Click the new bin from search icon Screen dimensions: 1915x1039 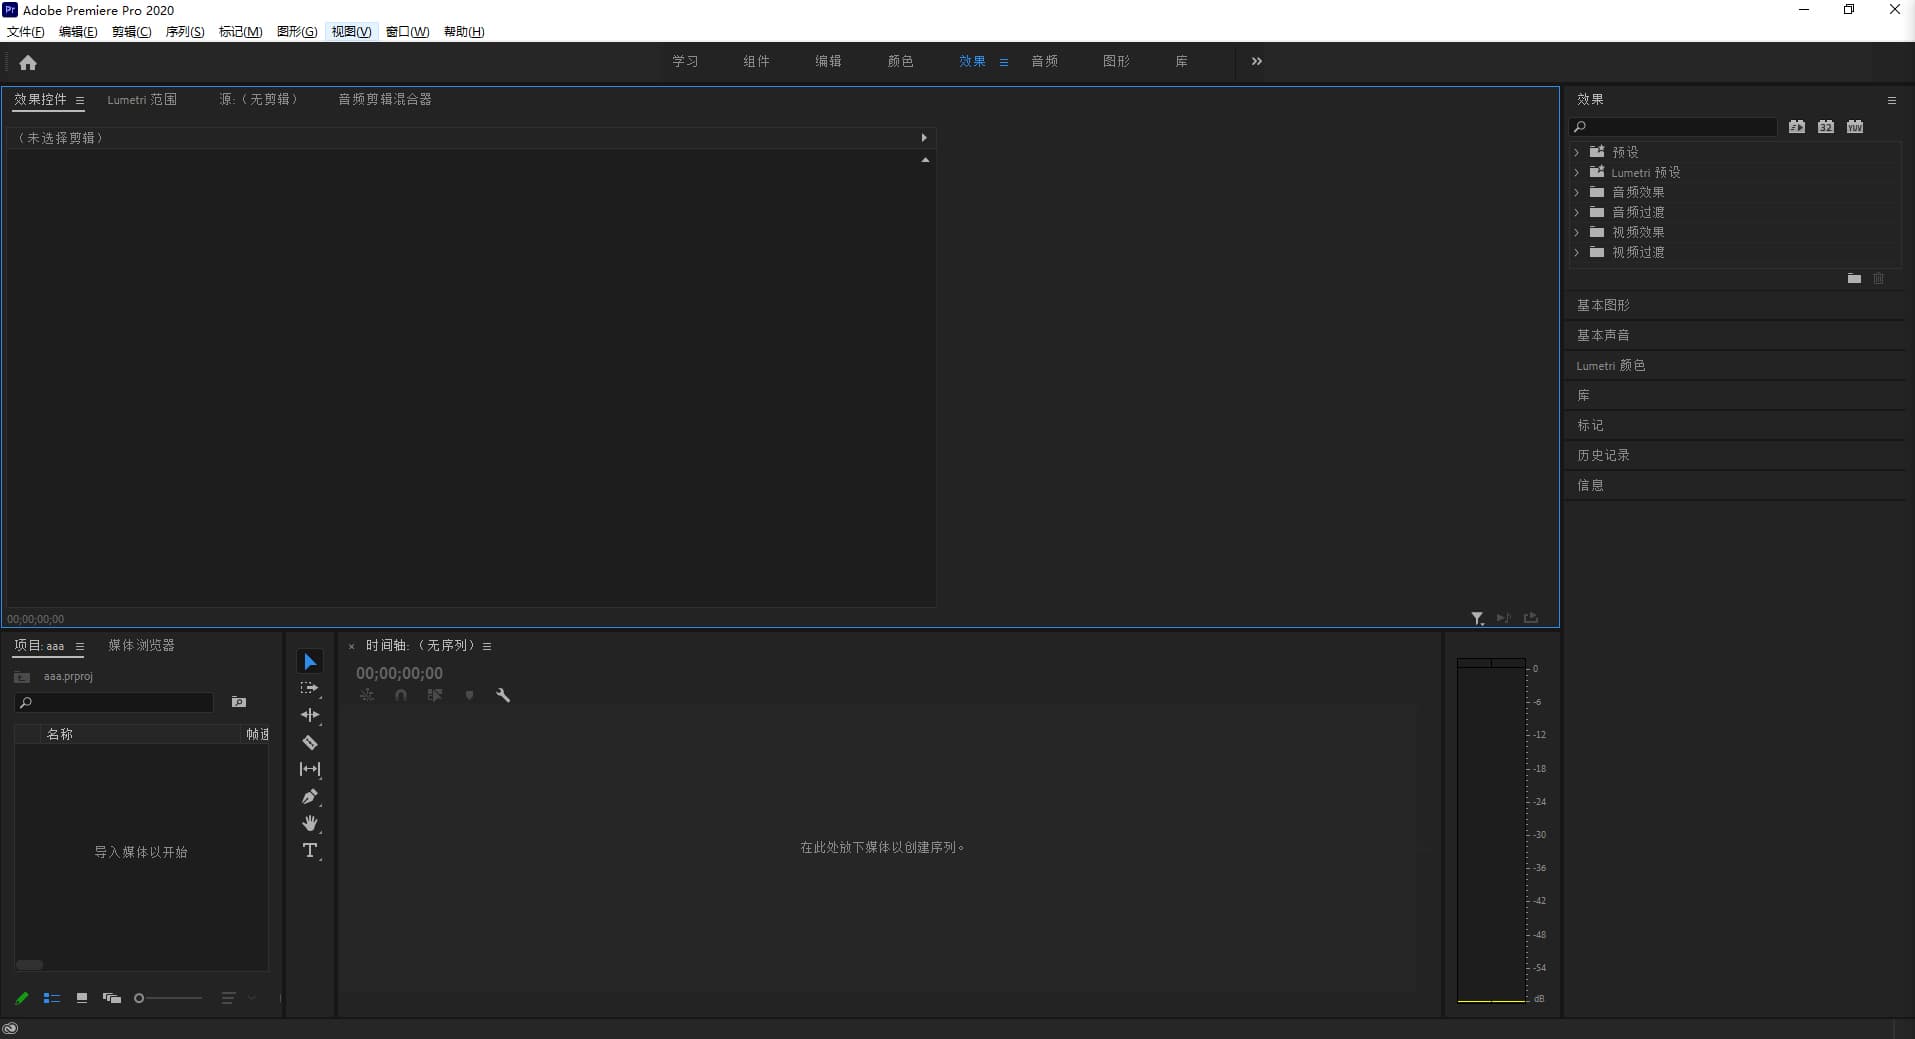tap(238, 703)
